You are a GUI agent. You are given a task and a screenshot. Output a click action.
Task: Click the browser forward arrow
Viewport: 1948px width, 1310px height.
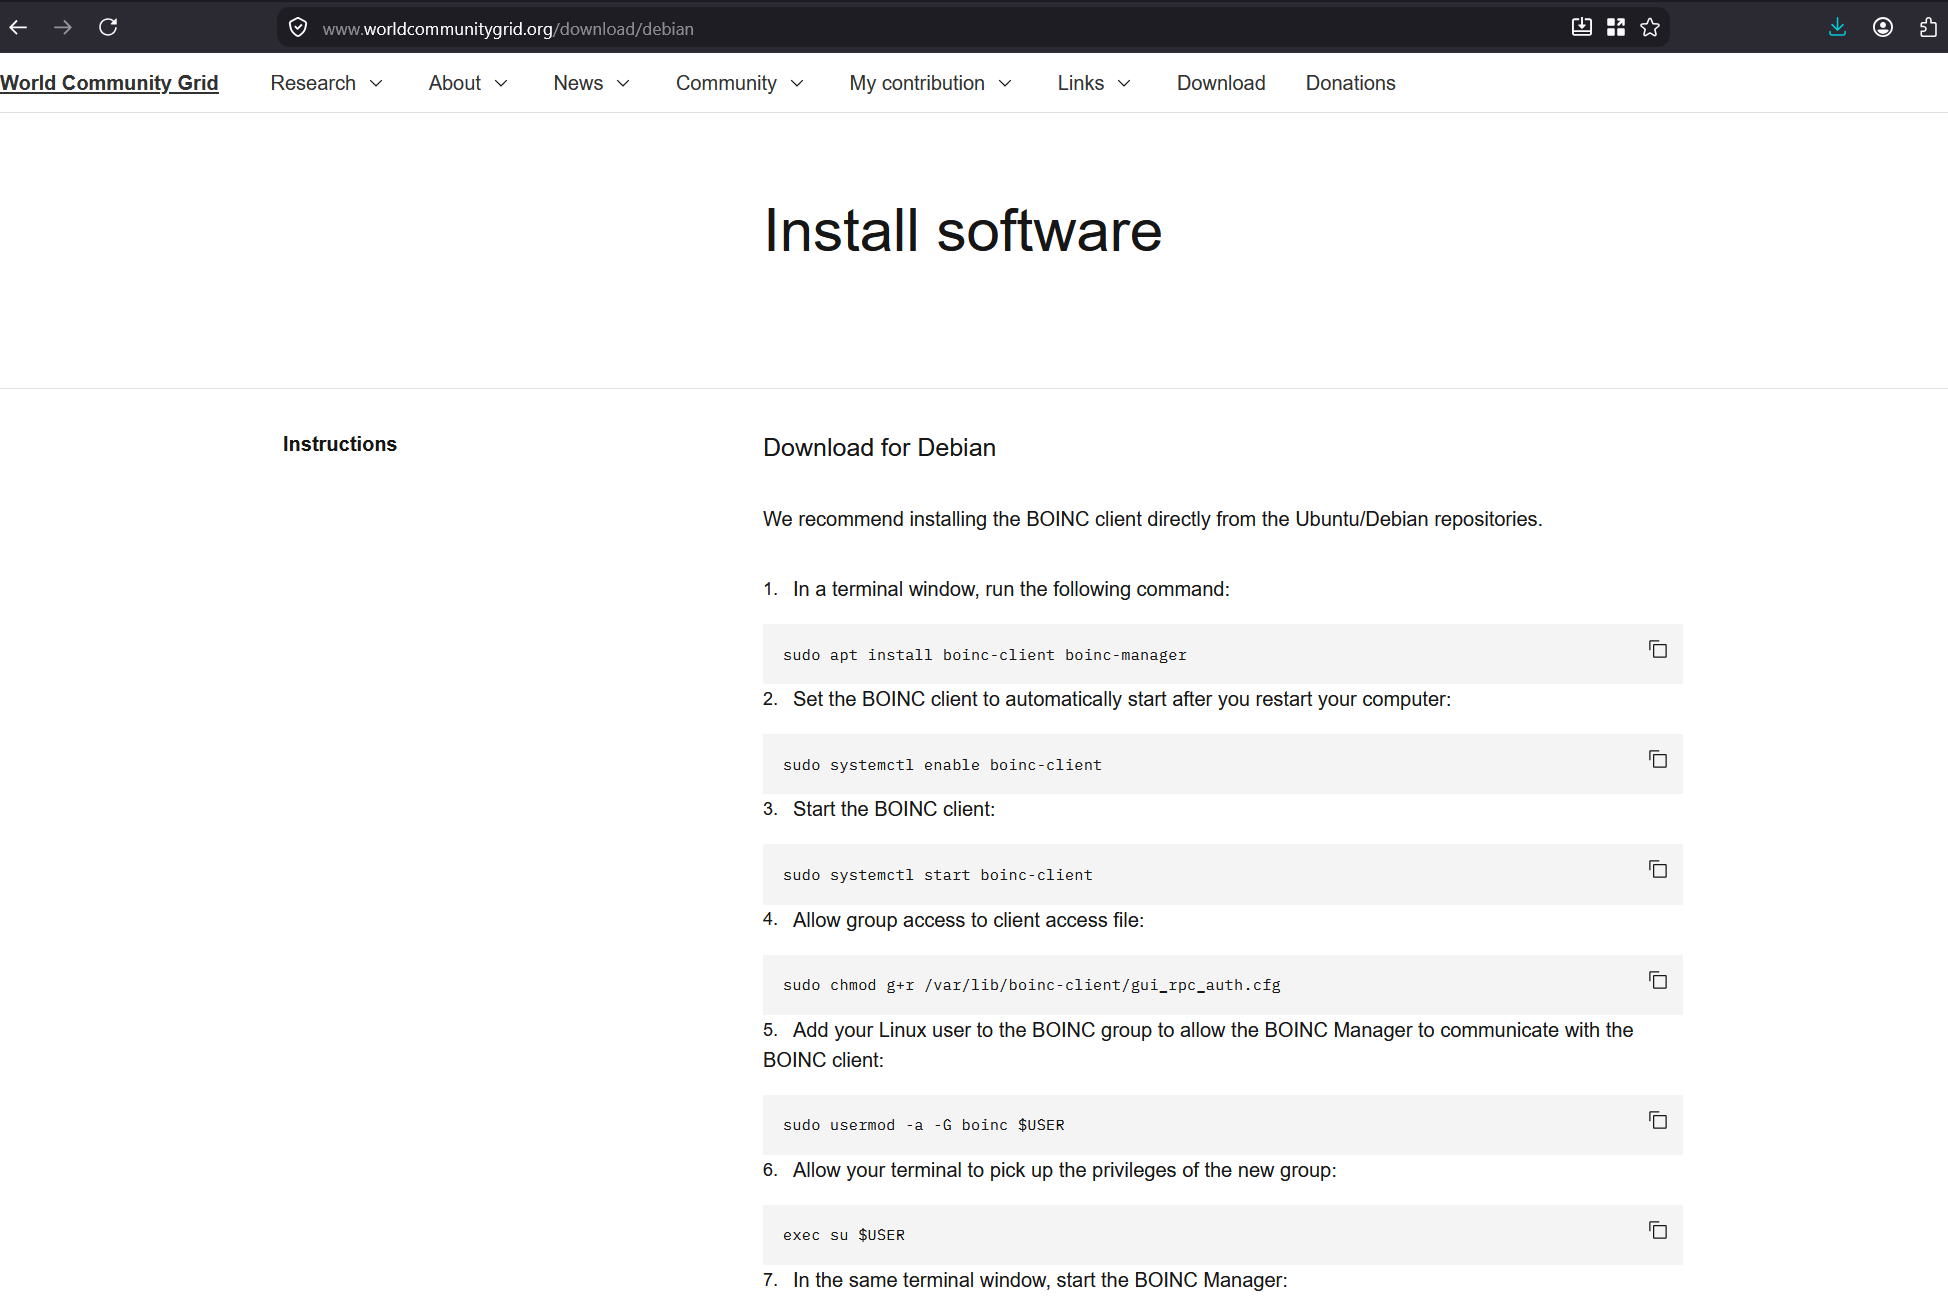click(63, 27)
